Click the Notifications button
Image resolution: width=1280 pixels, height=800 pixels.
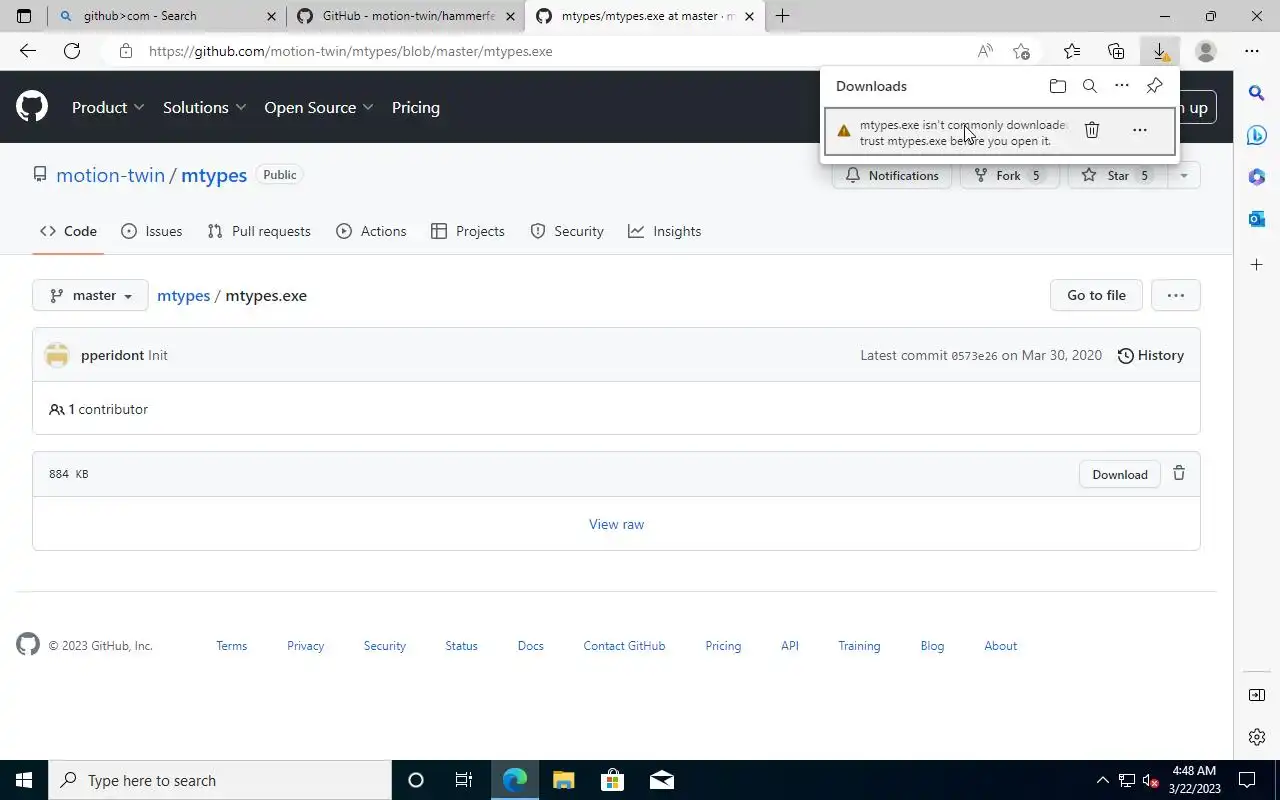click(891, 175)
